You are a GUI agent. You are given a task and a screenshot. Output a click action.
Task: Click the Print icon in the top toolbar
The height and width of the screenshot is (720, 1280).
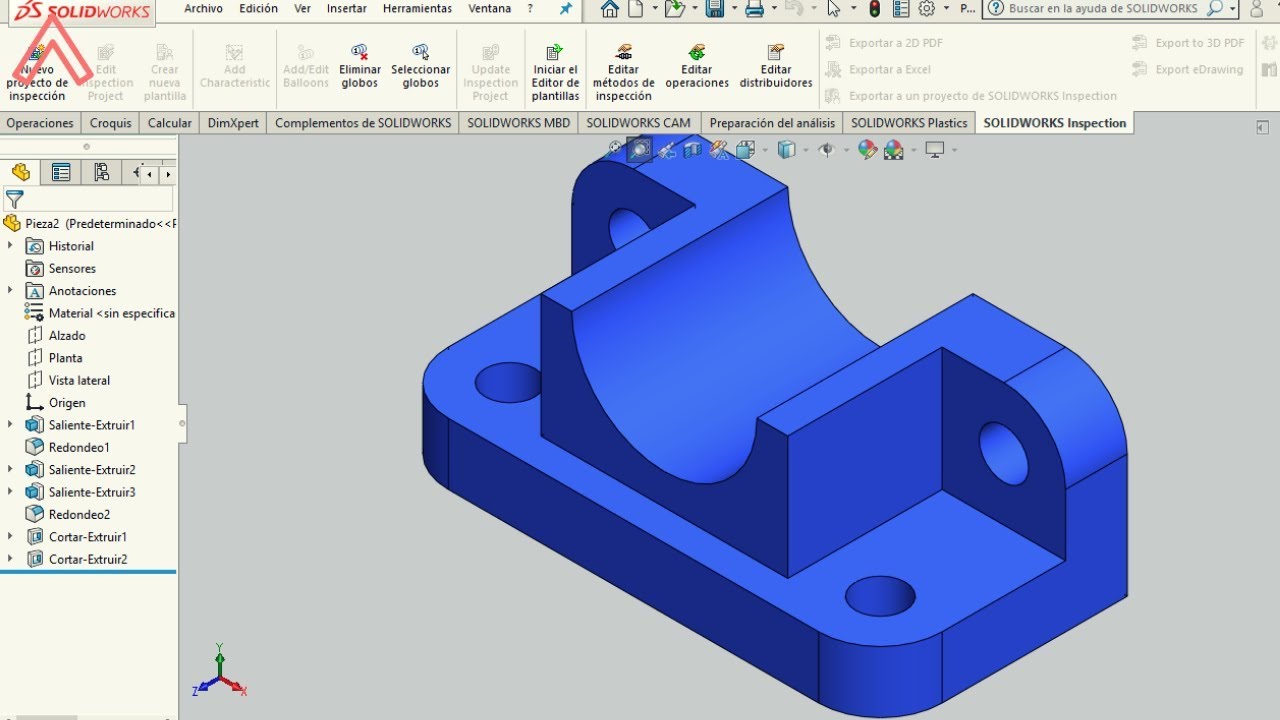coord(755,9)
